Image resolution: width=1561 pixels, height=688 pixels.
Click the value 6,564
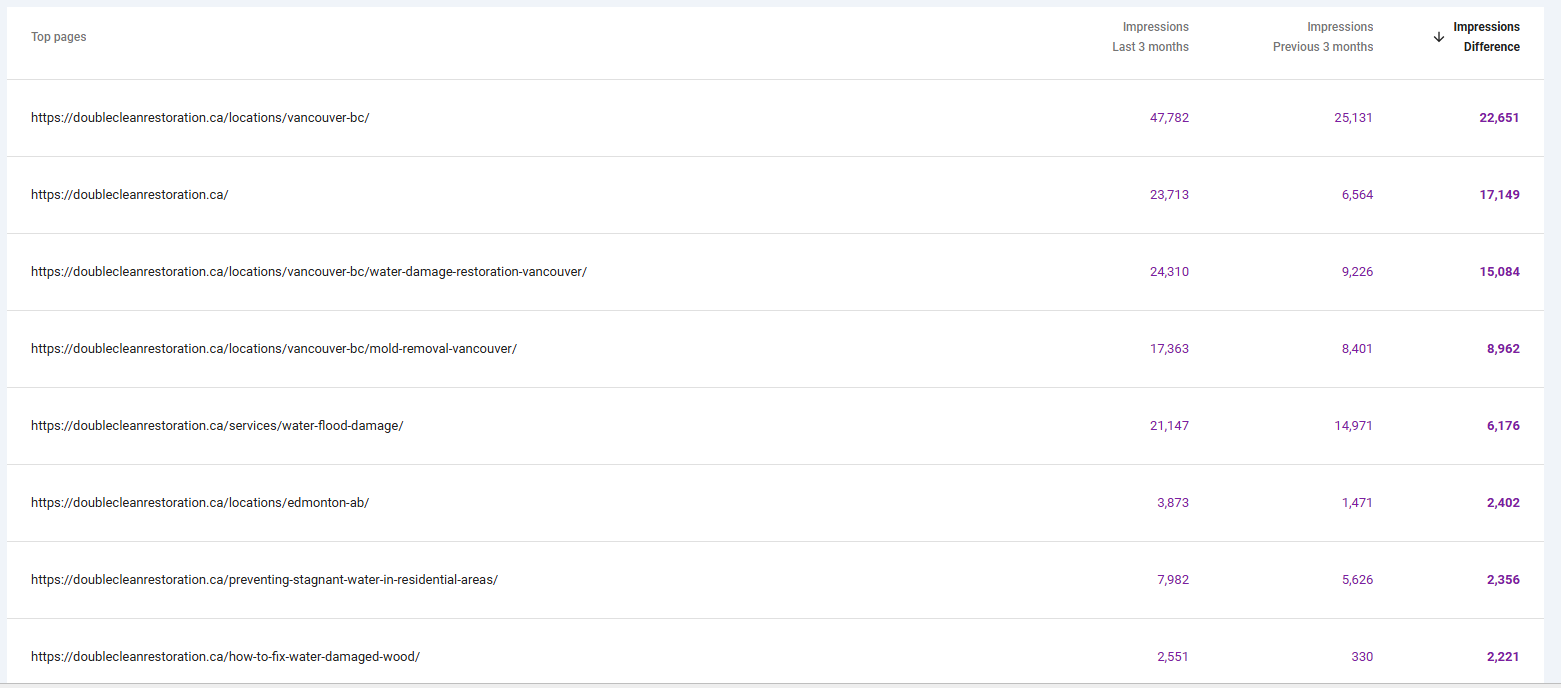click(1357, 195)
